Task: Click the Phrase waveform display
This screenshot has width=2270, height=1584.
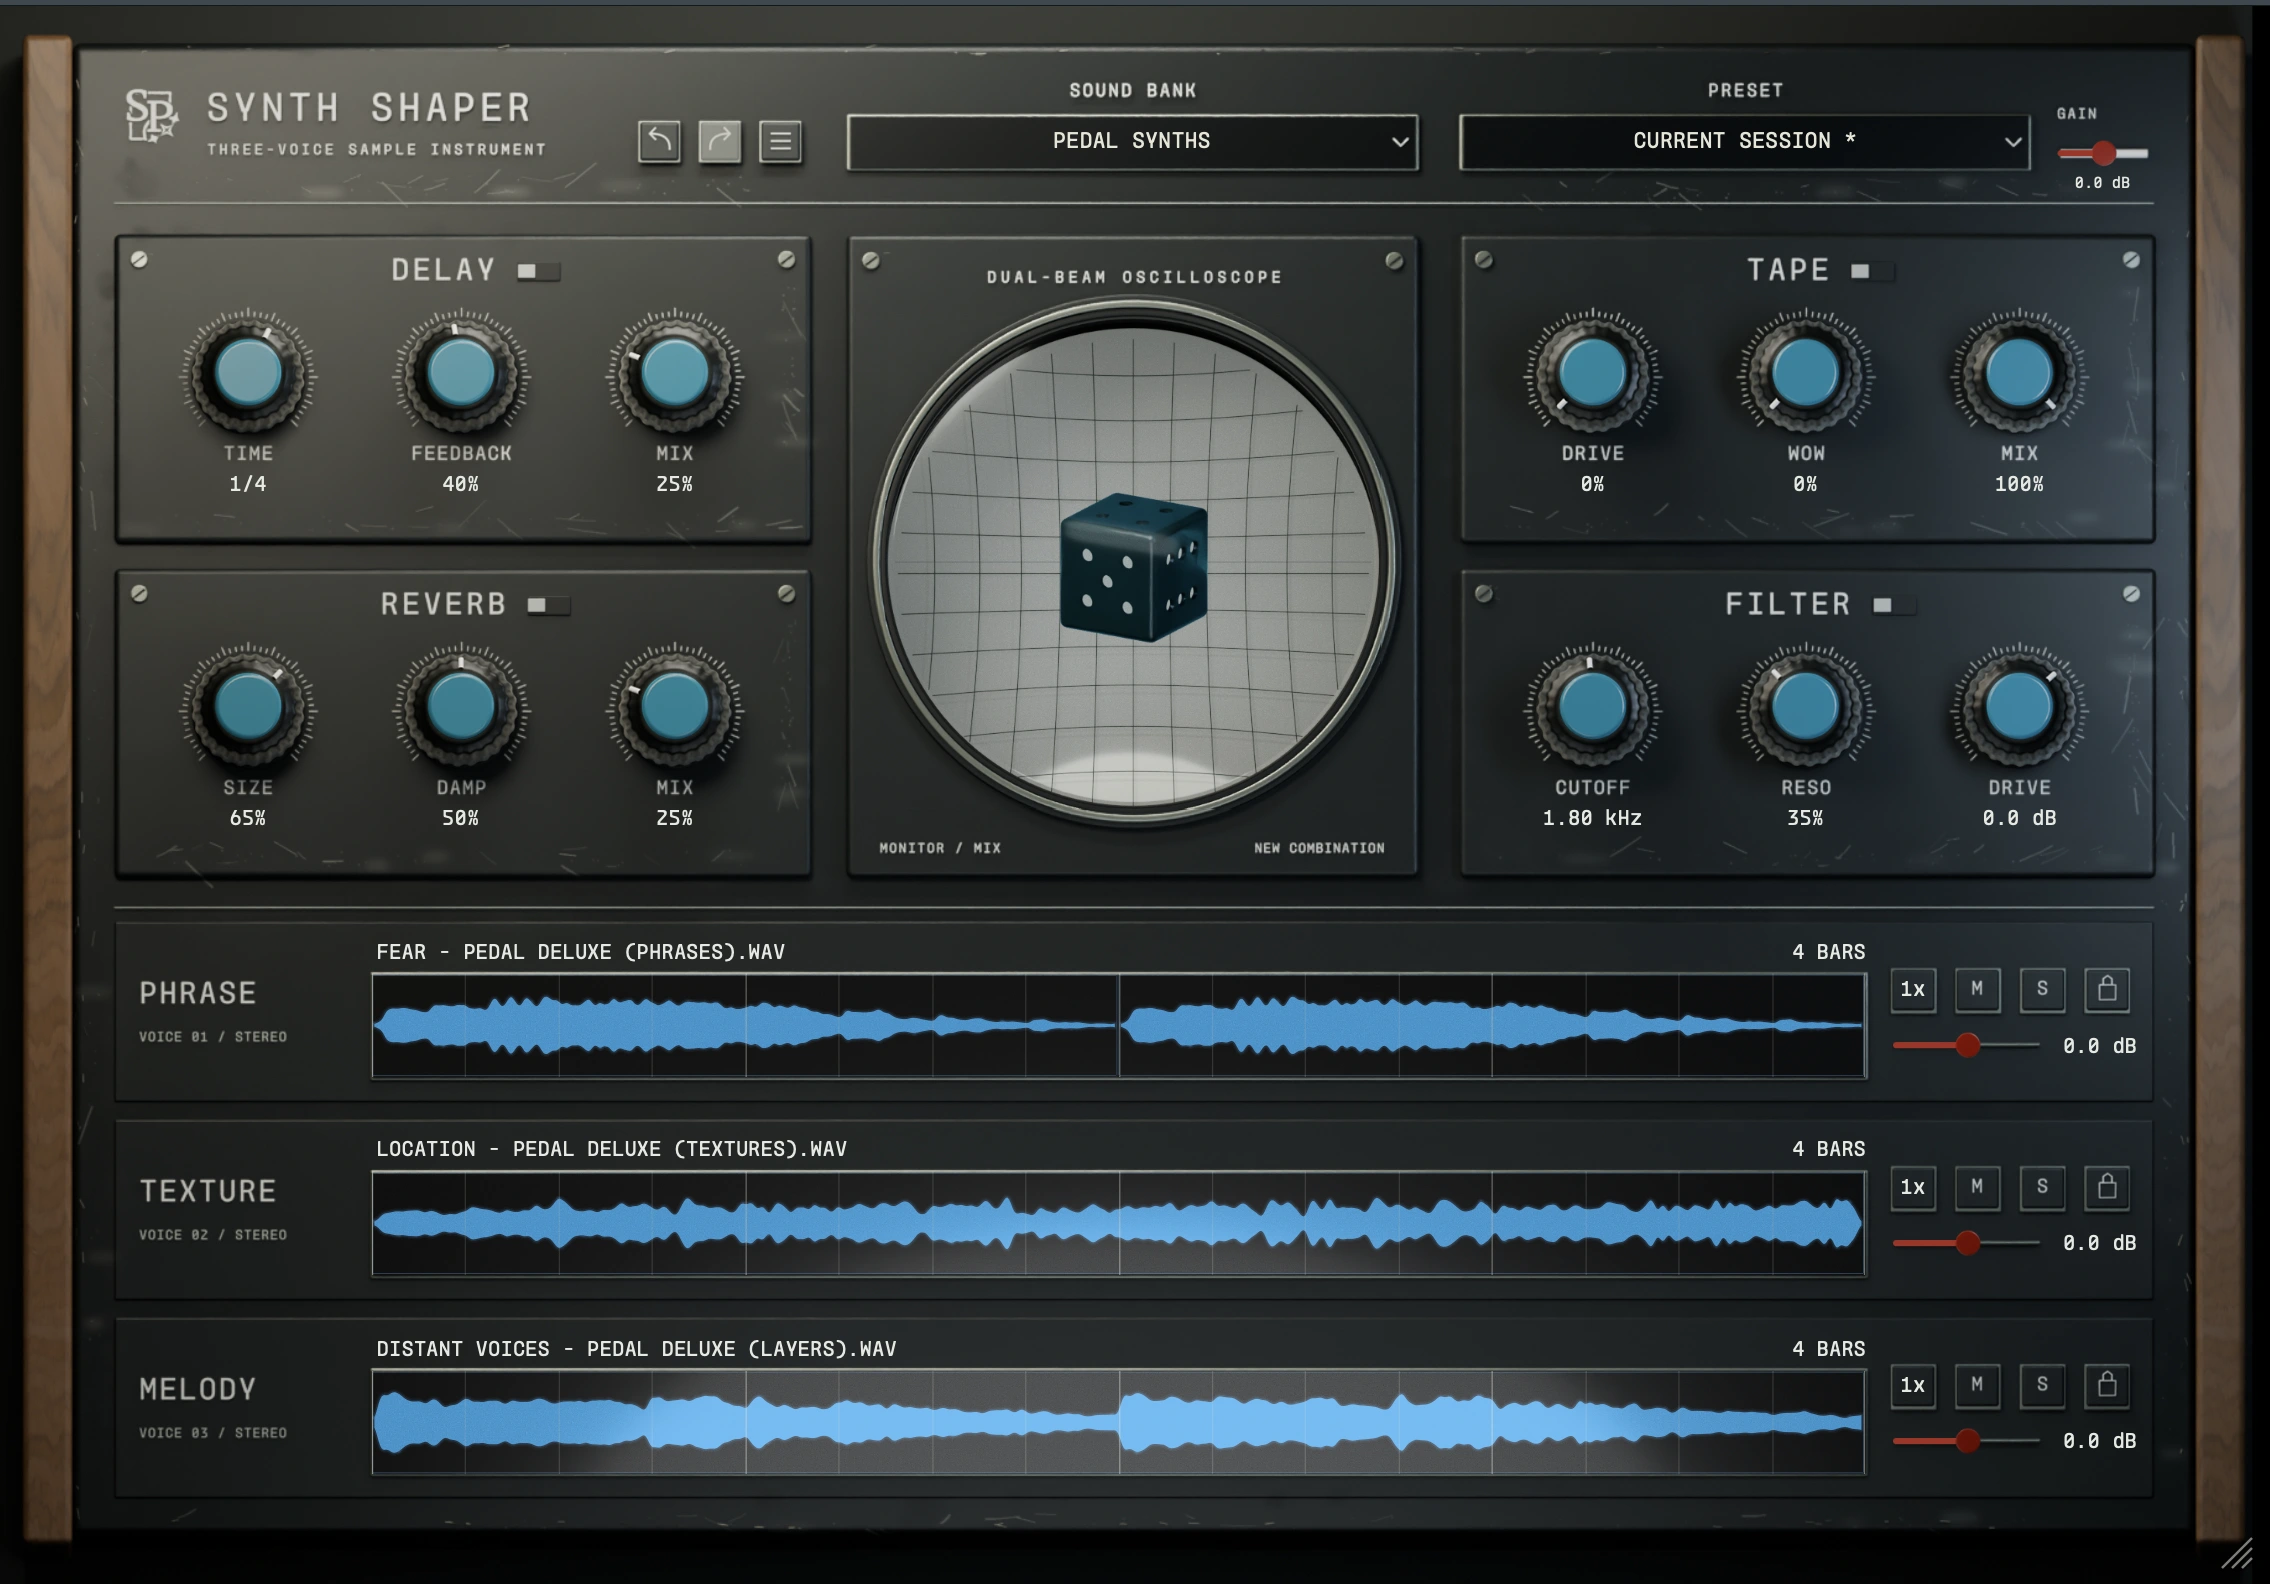Action: (x=1118, y=1025)
